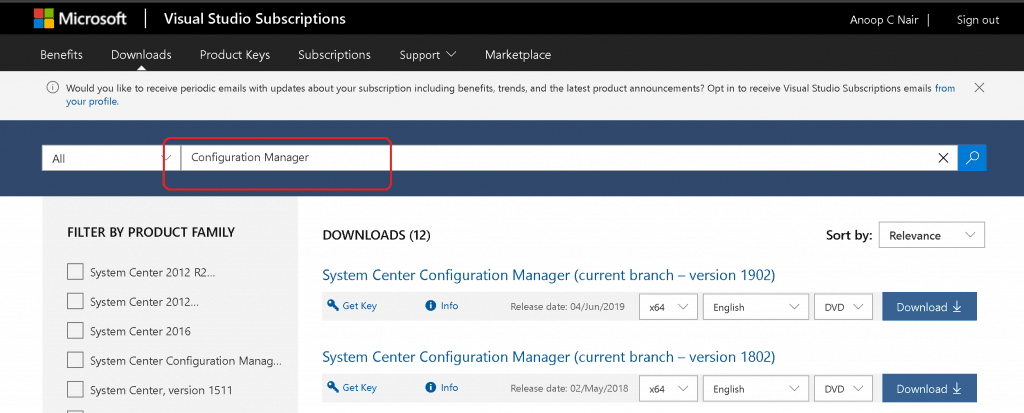The height and width of the screenshot is (413, 1024).
Task: Open the Marketplace tab
Action: 518,55
